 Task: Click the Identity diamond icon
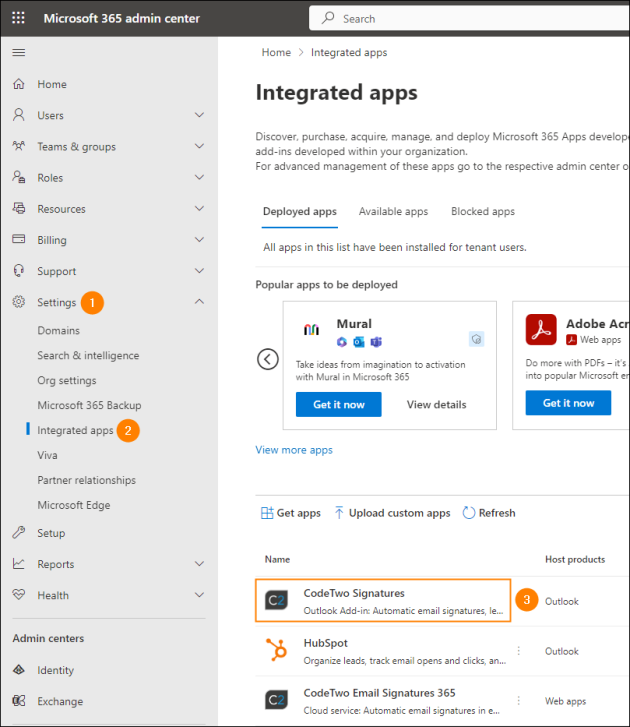tap(19, 670)
